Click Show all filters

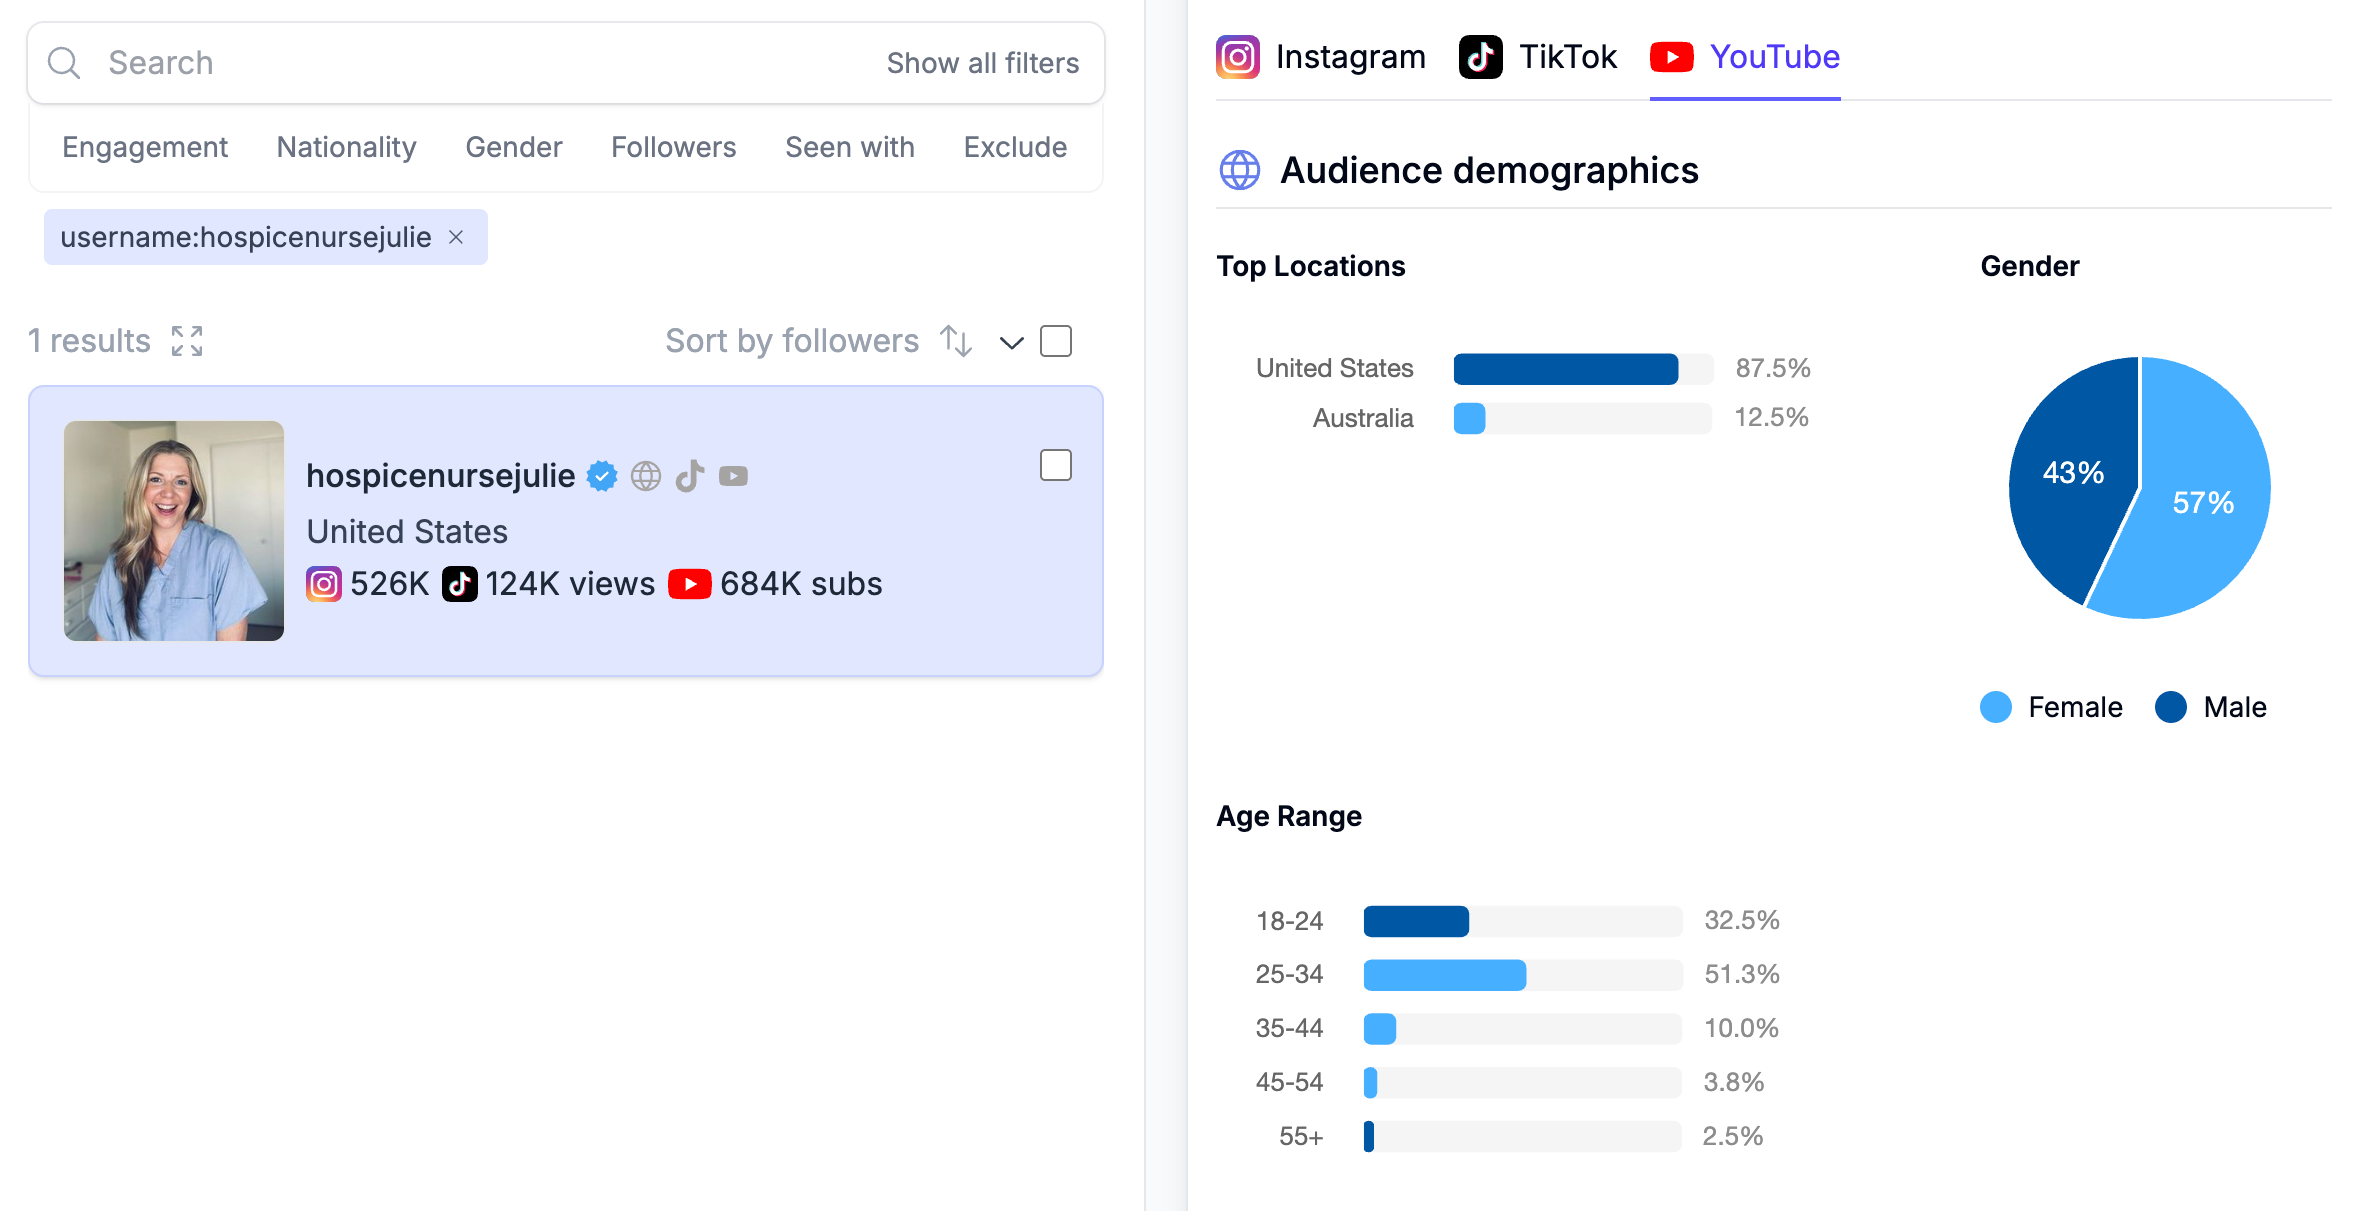click(982, 63)
